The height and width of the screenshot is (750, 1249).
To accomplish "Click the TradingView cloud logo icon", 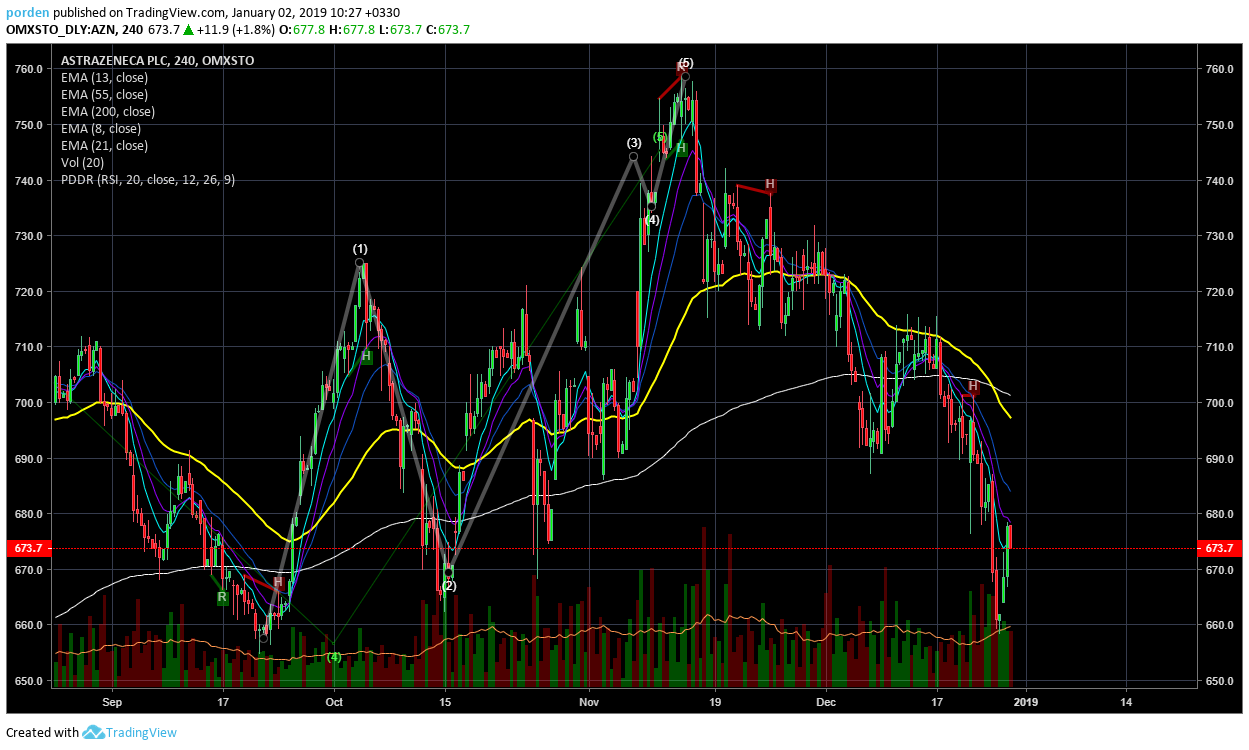I will point(95,732).
